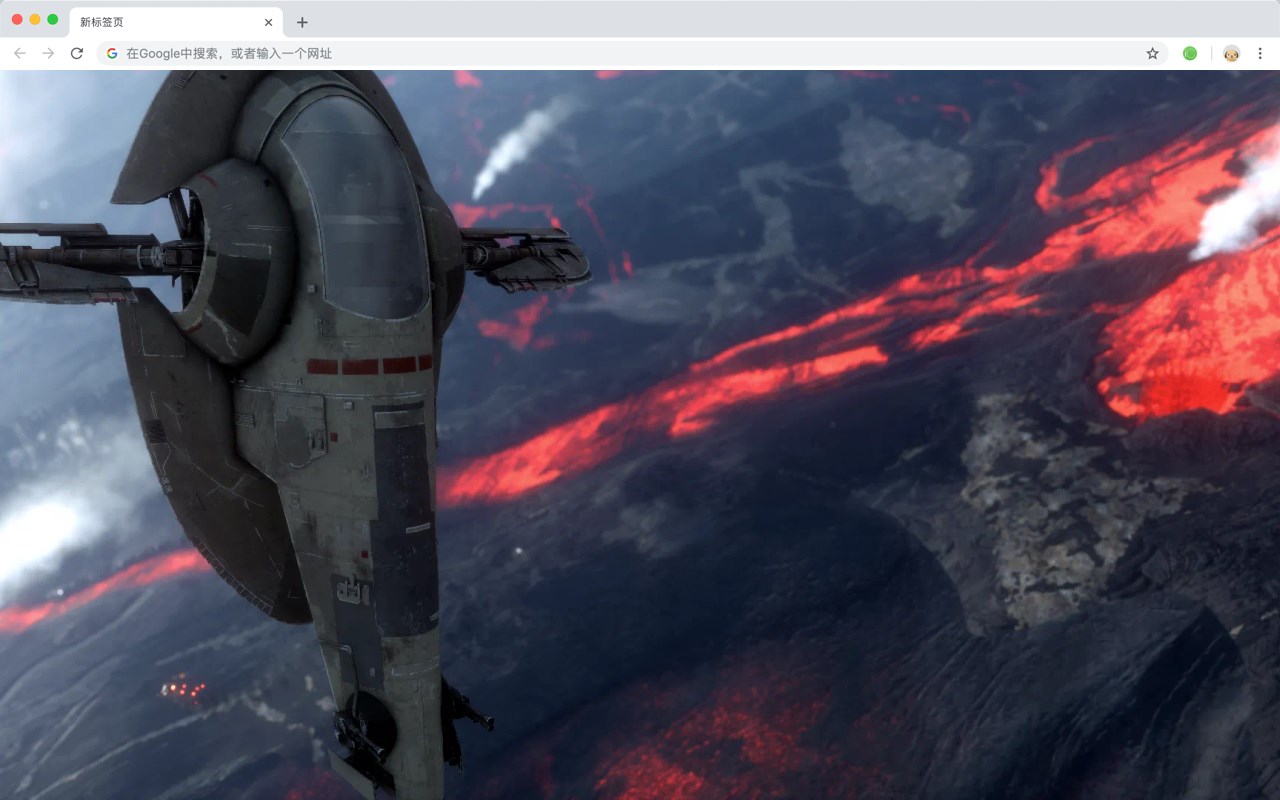Click the browser forward arrow

pos(48,53)
